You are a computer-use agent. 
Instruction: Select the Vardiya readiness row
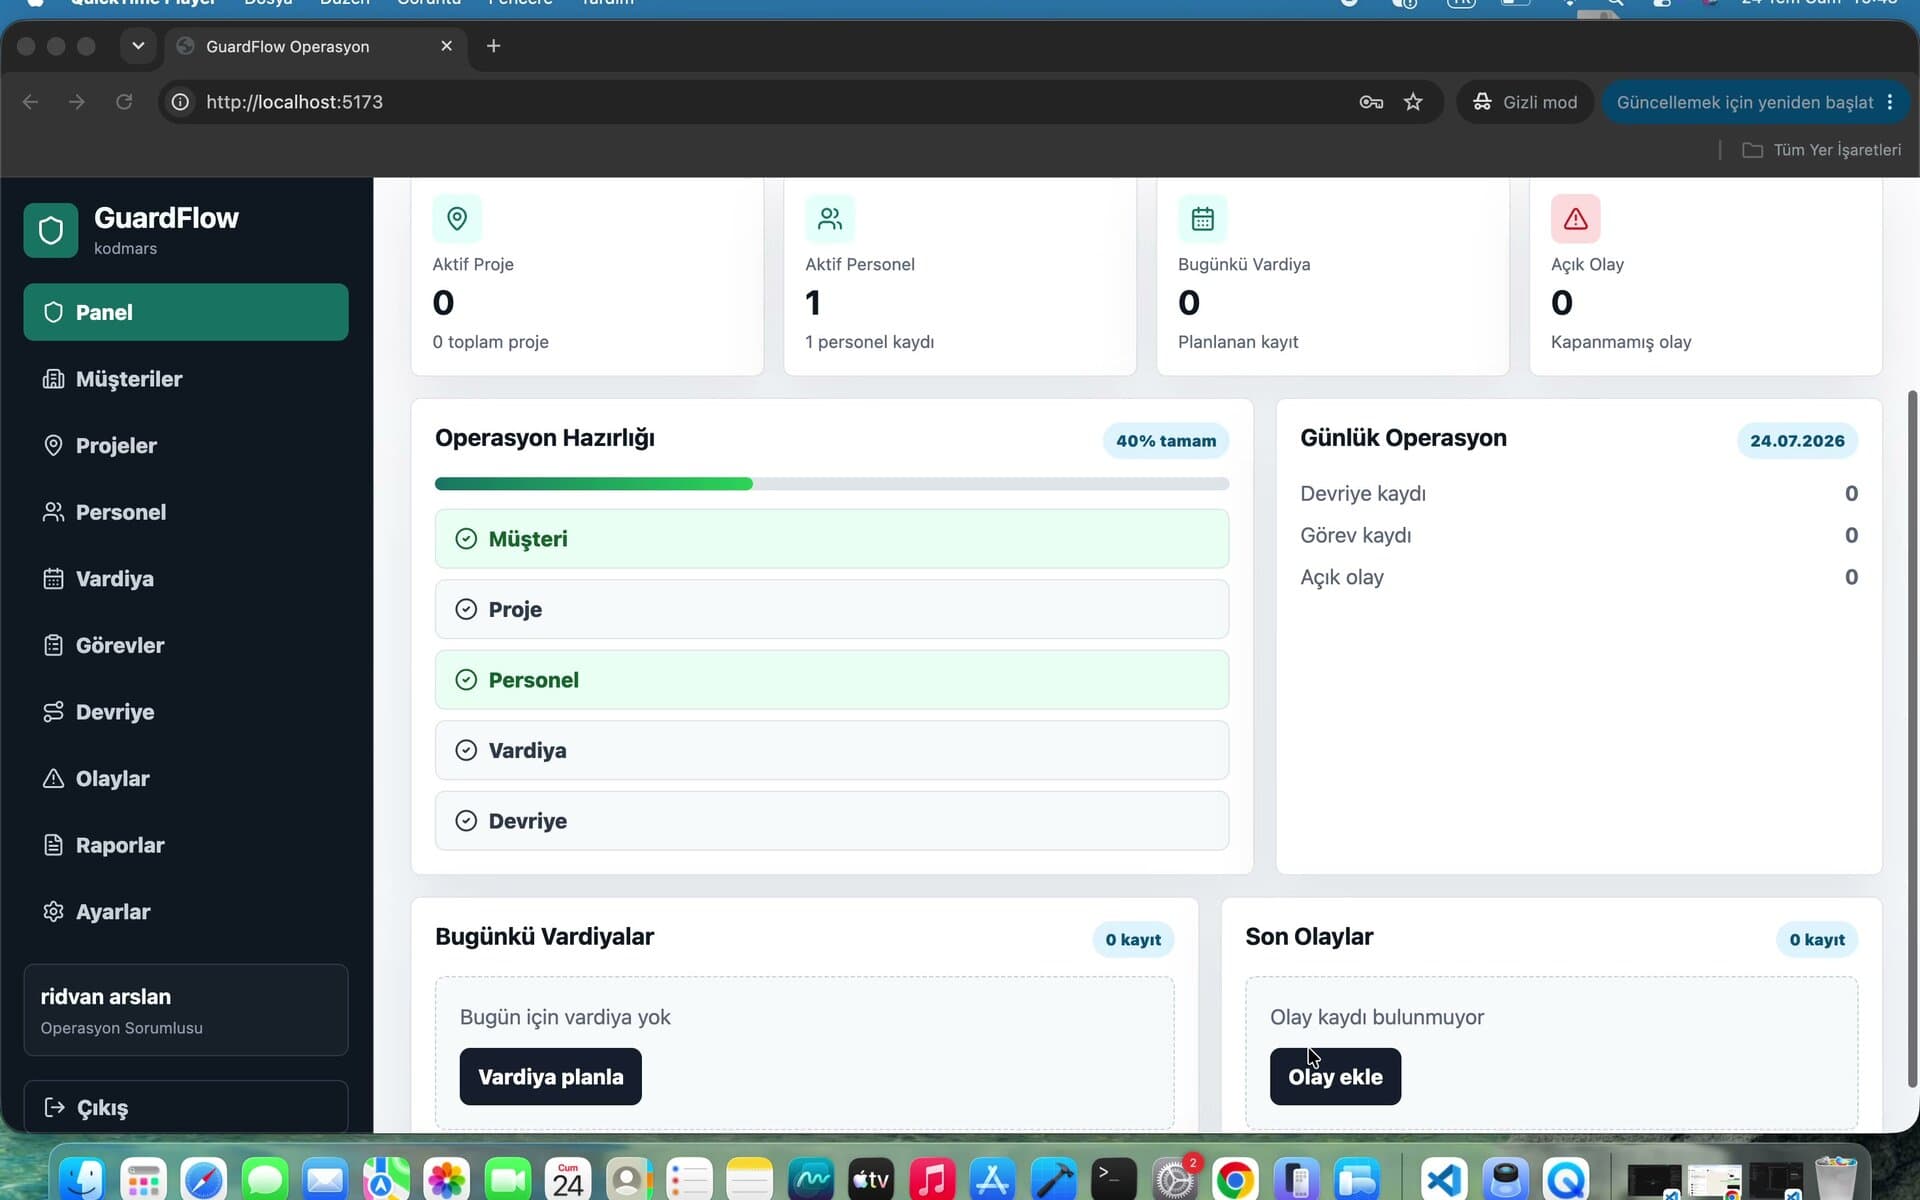tap(832, 750)
